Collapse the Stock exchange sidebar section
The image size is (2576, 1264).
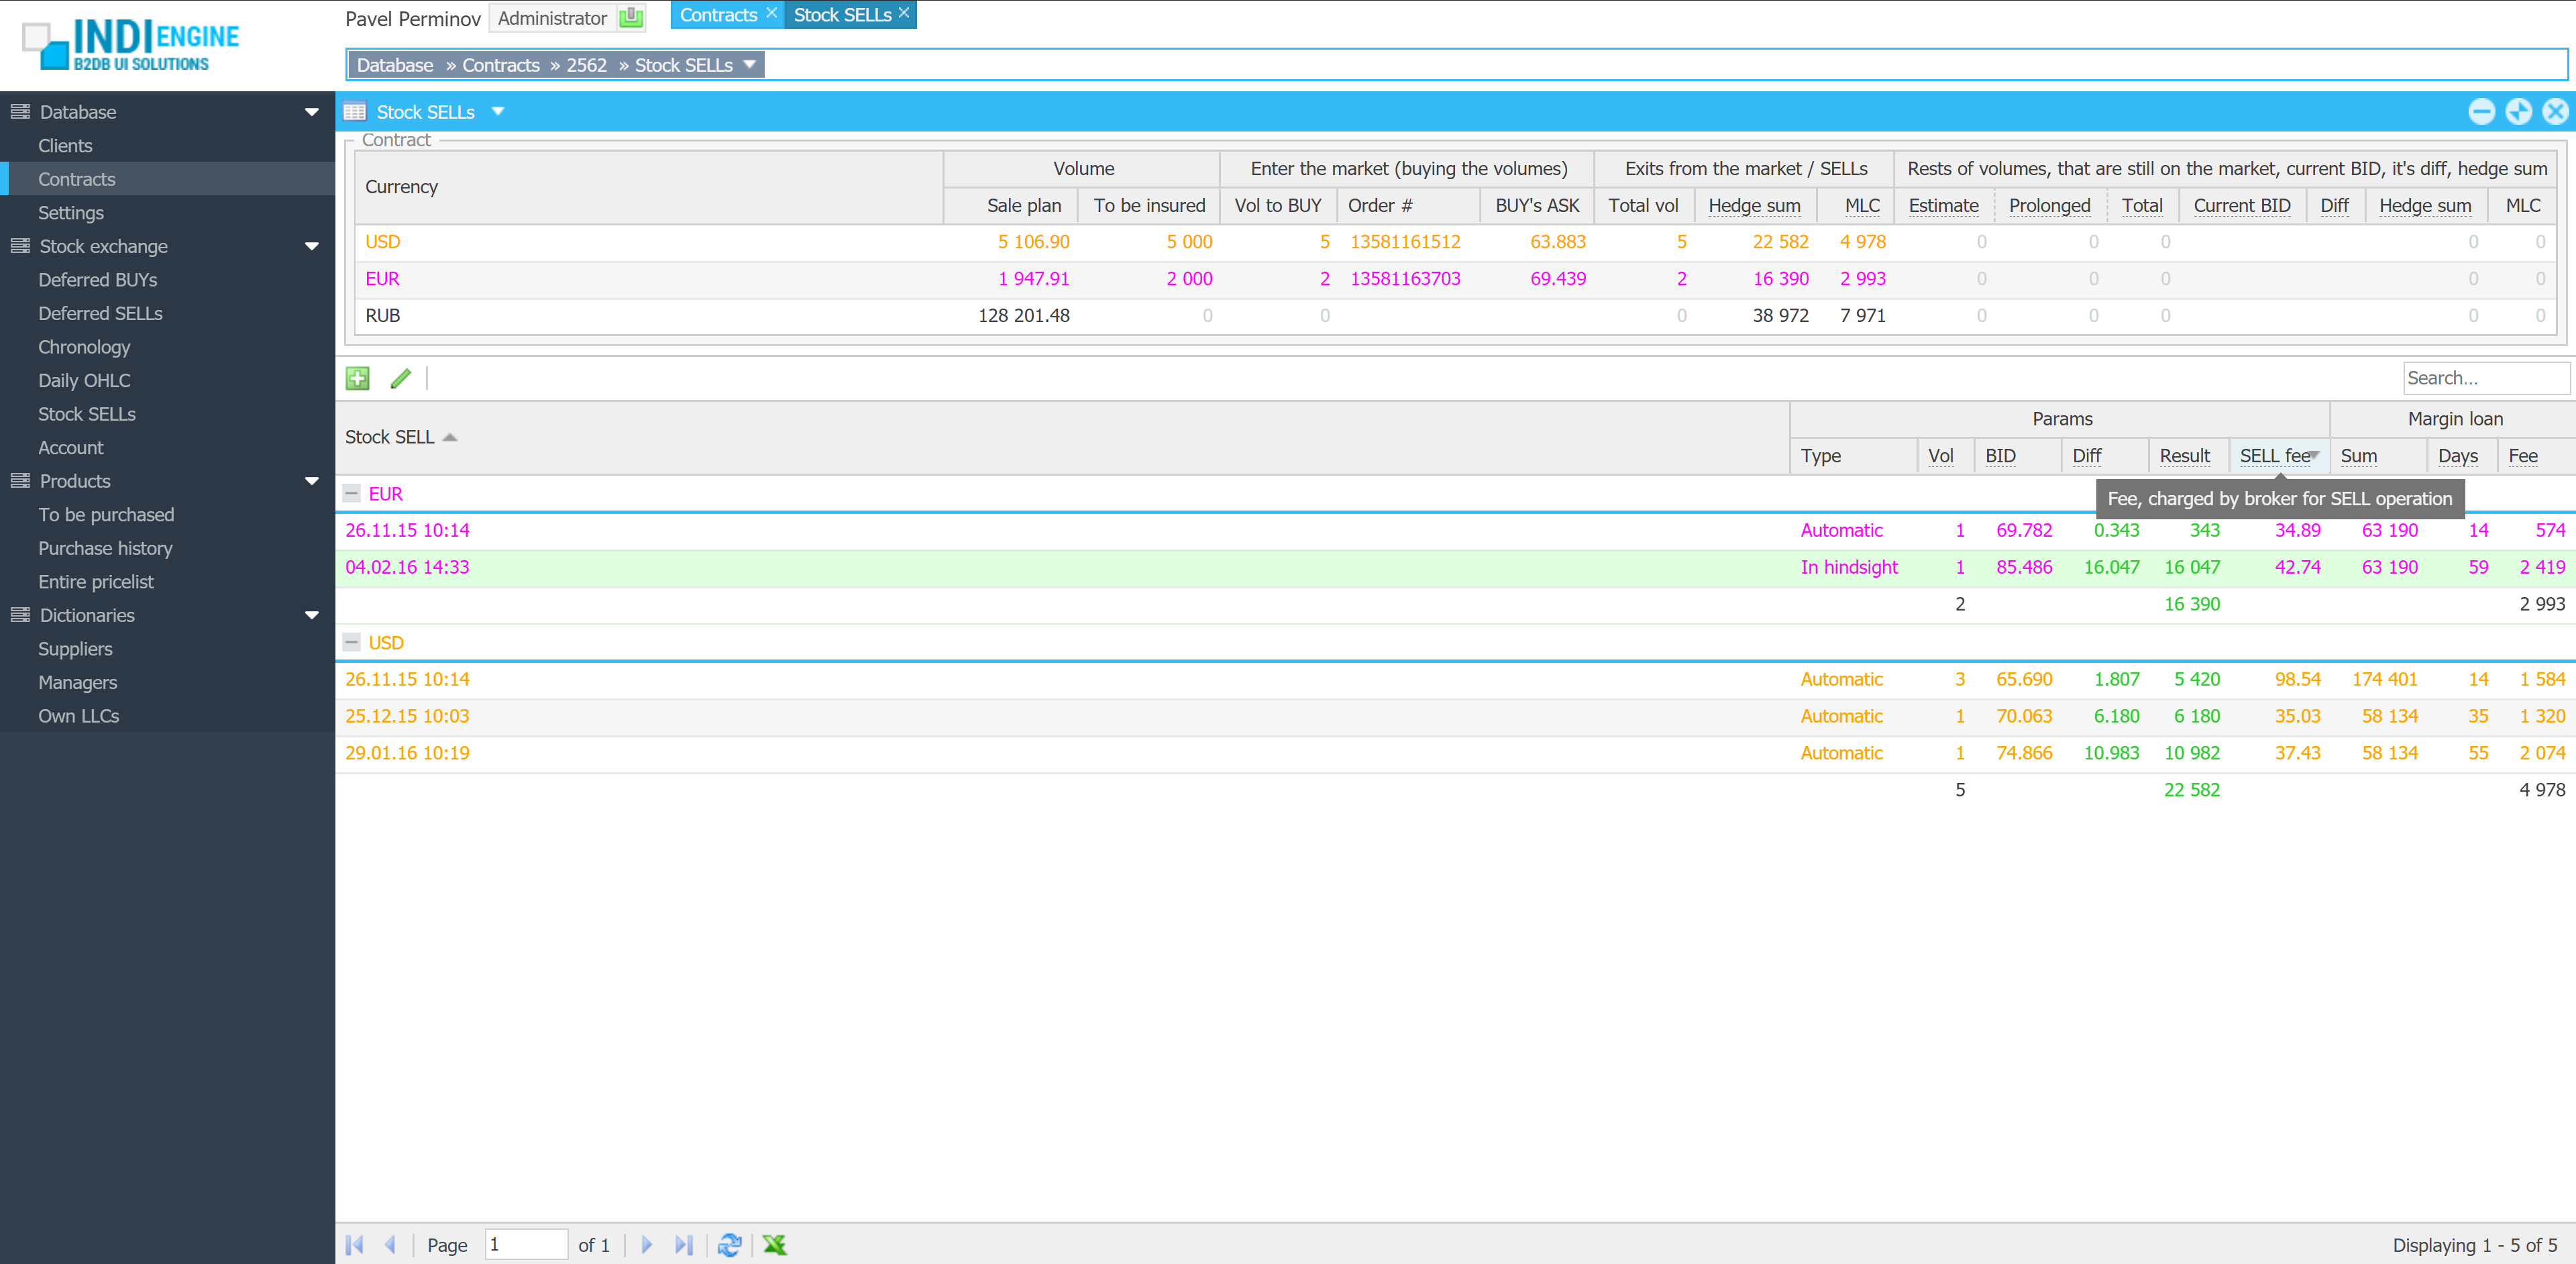(311, 246)
